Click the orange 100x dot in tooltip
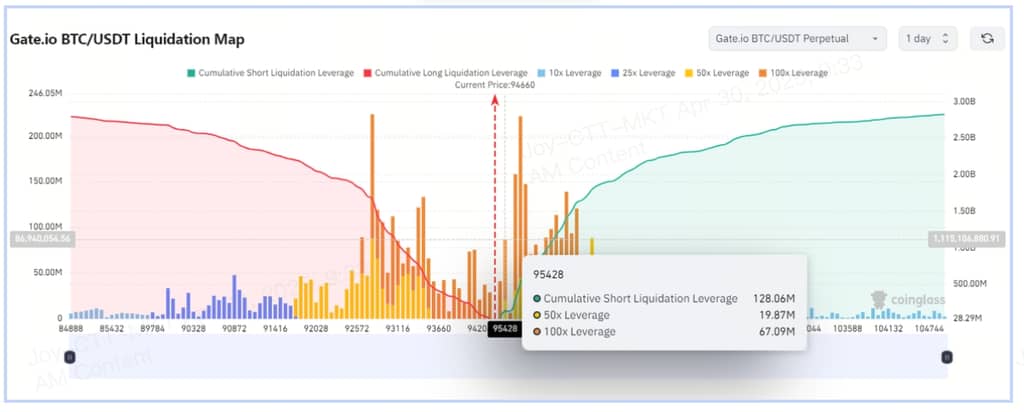 tap(537, 331)
